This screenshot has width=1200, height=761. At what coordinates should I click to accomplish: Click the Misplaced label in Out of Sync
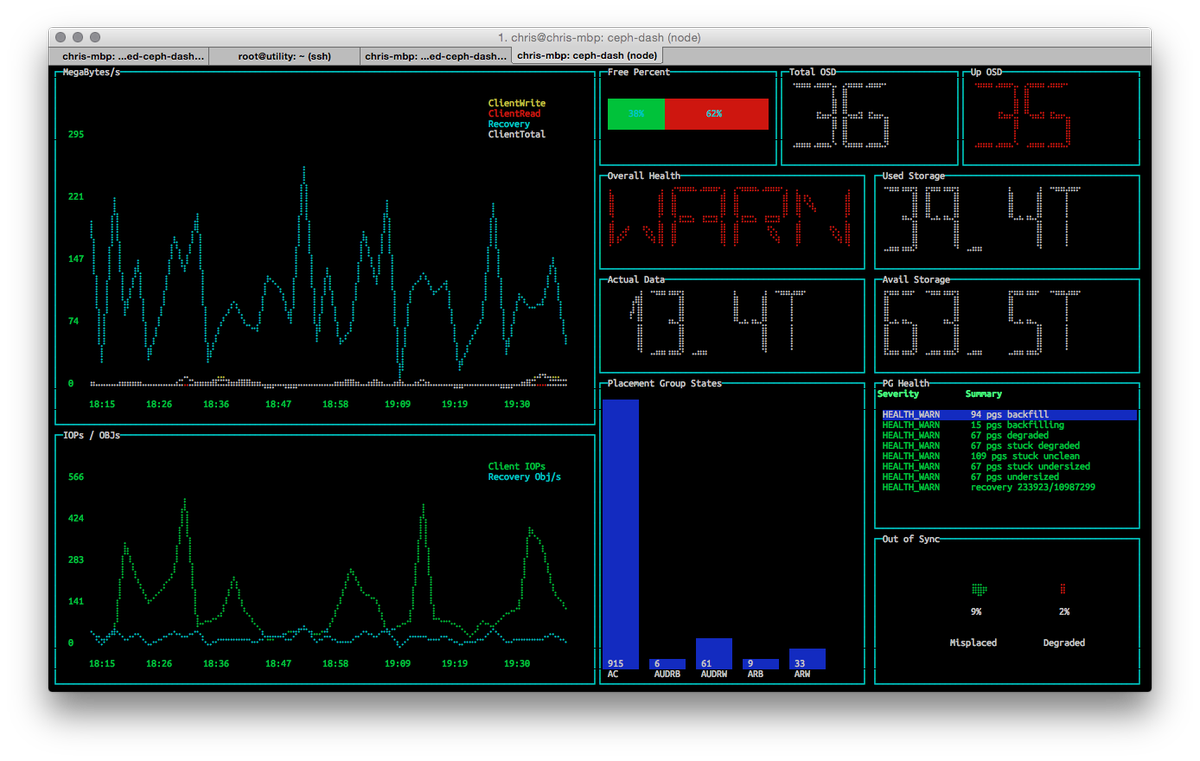coord(973,643)
